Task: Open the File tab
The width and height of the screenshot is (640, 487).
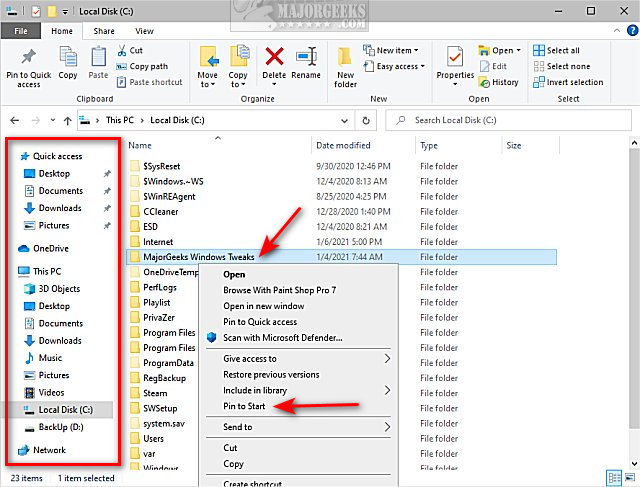Action: pos(21,31)
